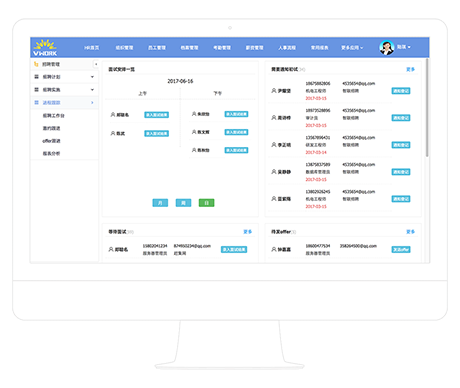The image size is (460, 388).
Task: Click the orange recruitment management sidebar header icon
Action: point(36,64)
